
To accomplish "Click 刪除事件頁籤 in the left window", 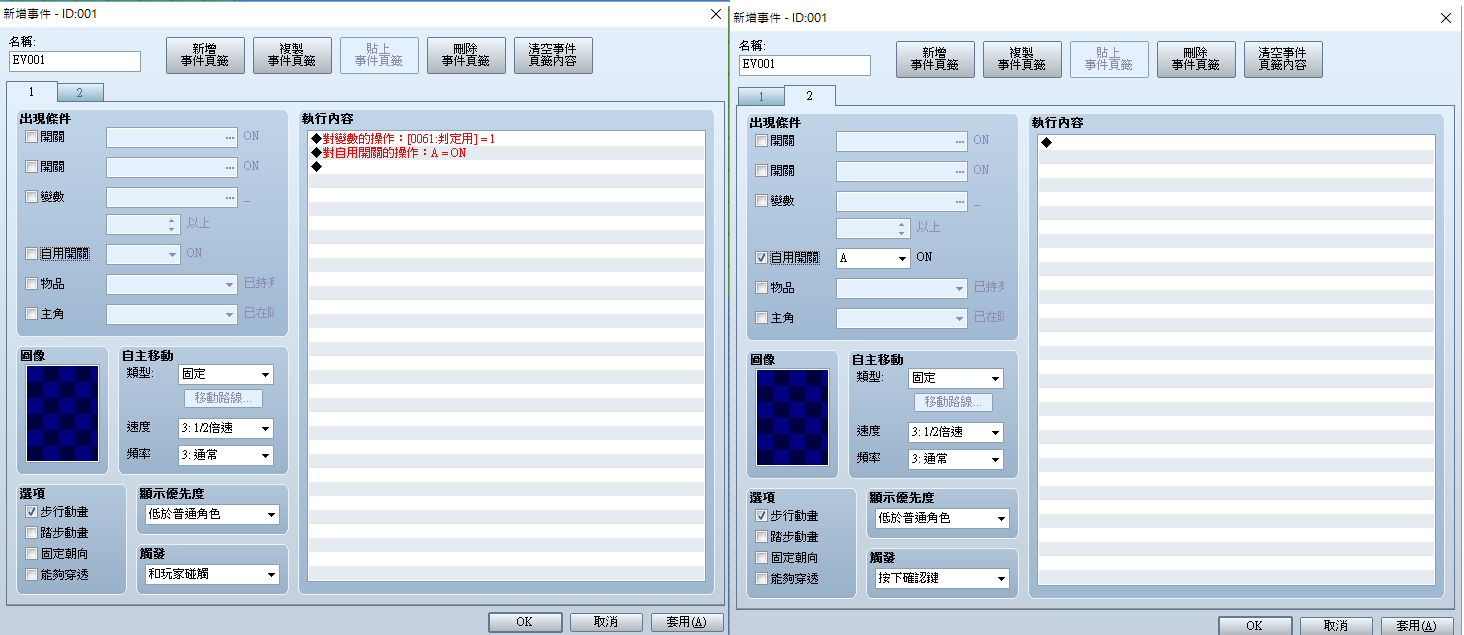I will (466, 55).
